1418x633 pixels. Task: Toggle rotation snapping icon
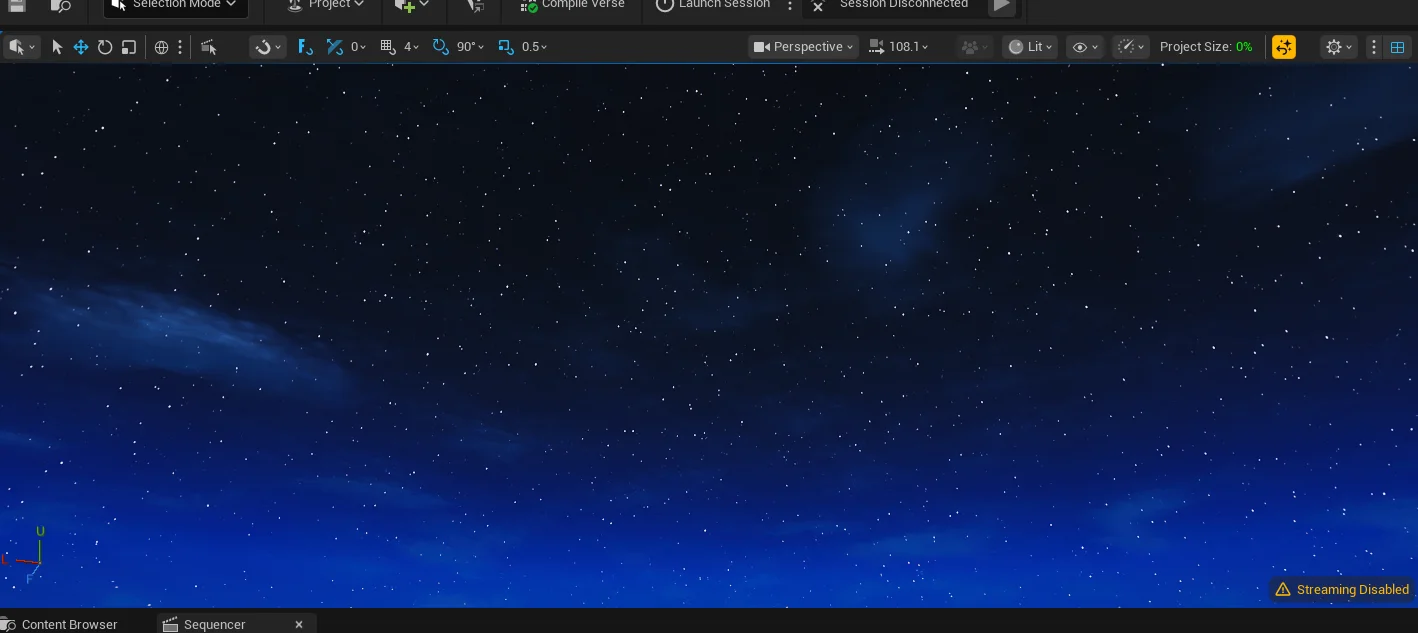tap(441, 47)
